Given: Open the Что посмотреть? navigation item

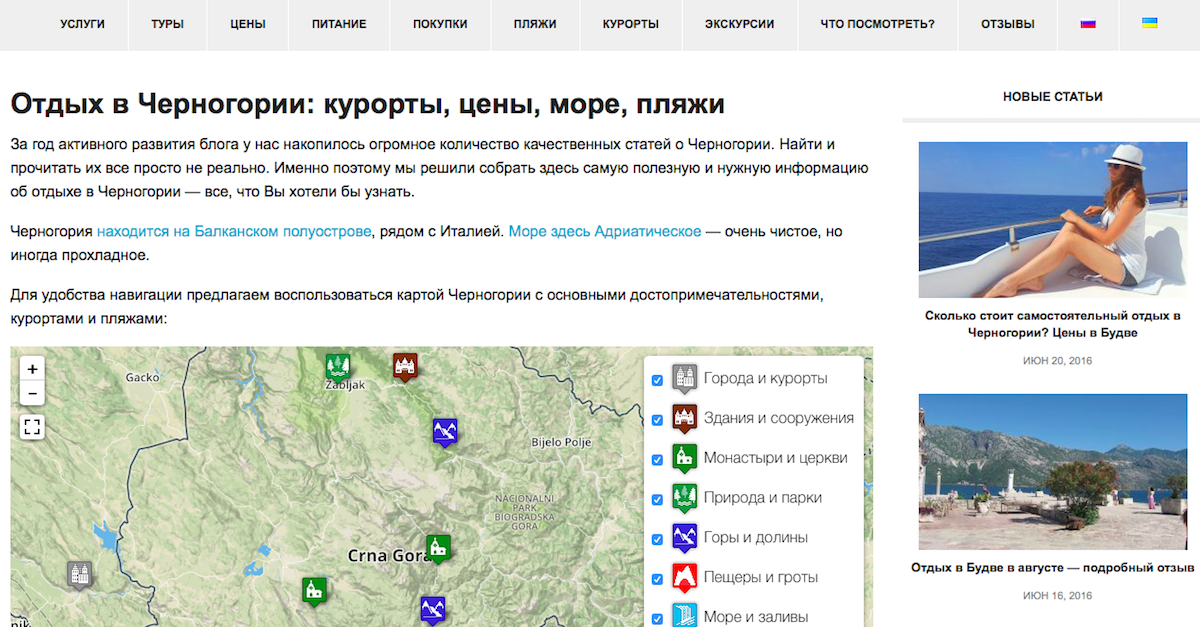Looking at the screenshot, I should click(877, 24).
